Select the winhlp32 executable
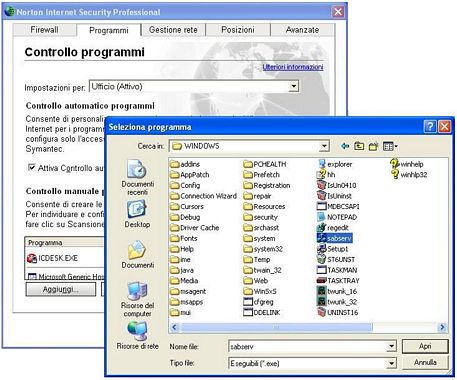 [409, 175]
